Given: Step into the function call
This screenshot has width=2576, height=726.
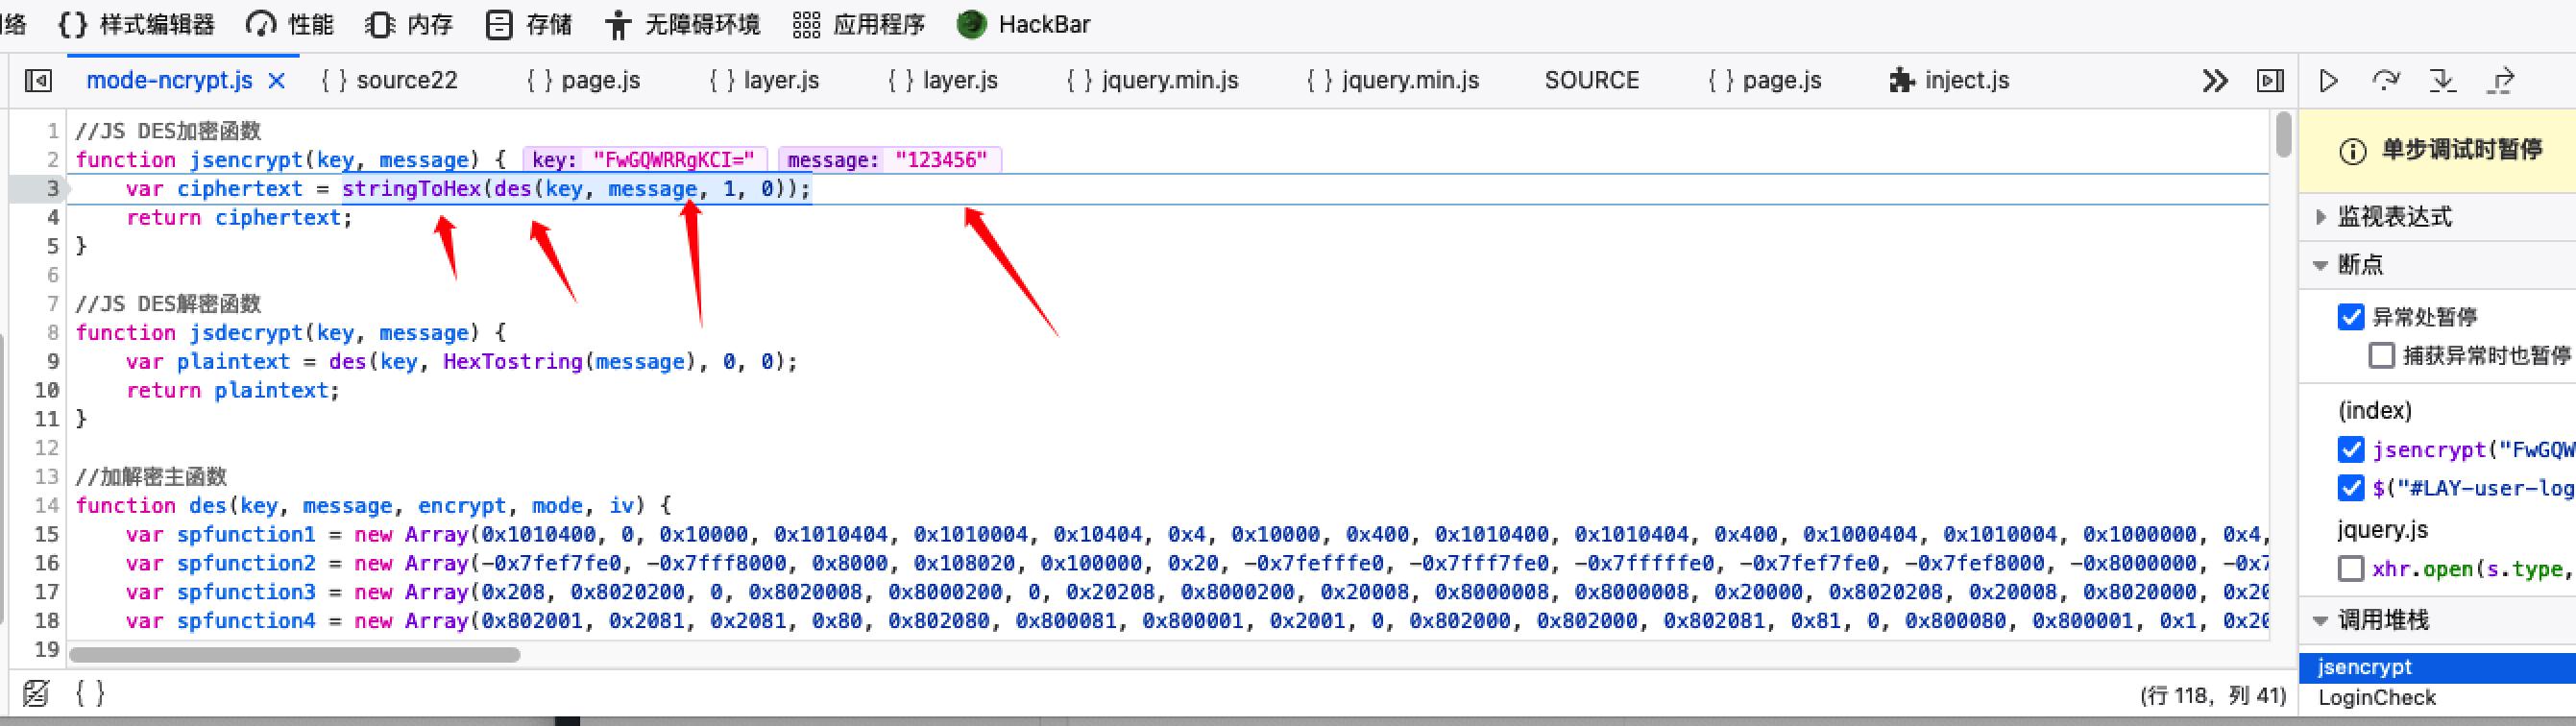Looking at the screenshot, I should 2443,80.
